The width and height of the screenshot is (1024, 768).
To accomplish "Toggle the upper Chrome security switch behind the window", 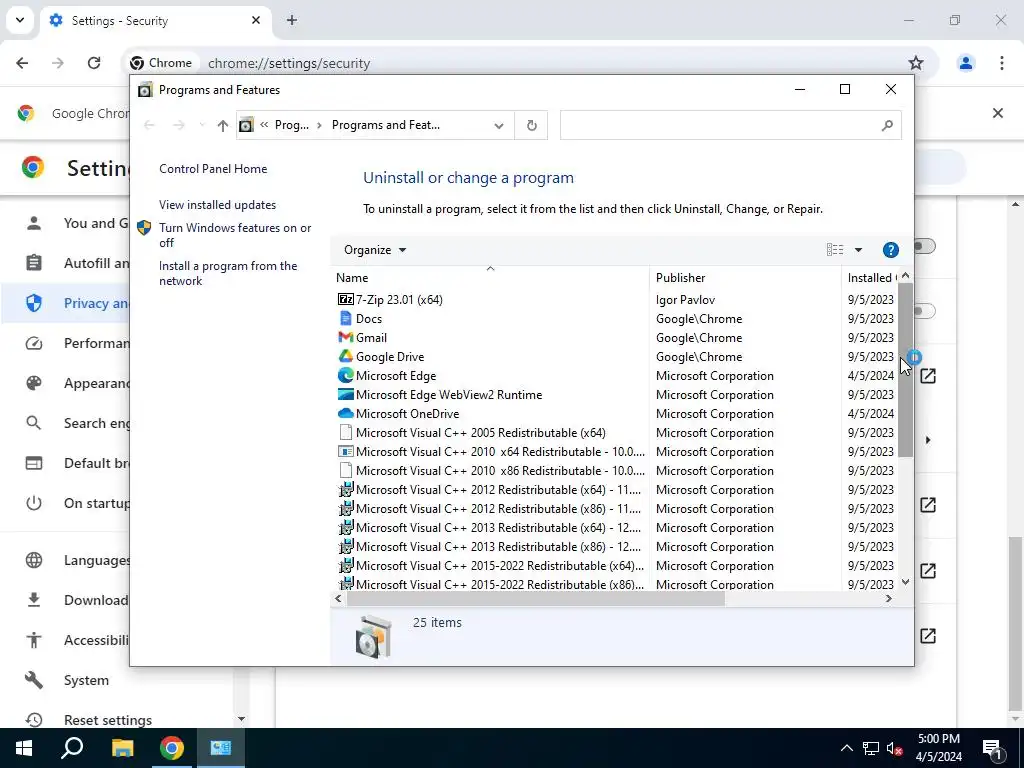I will (925, 246).
